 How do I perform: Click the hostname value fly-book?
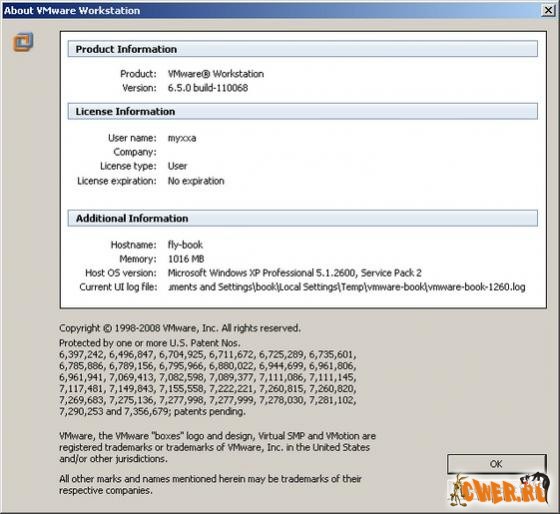185,245
